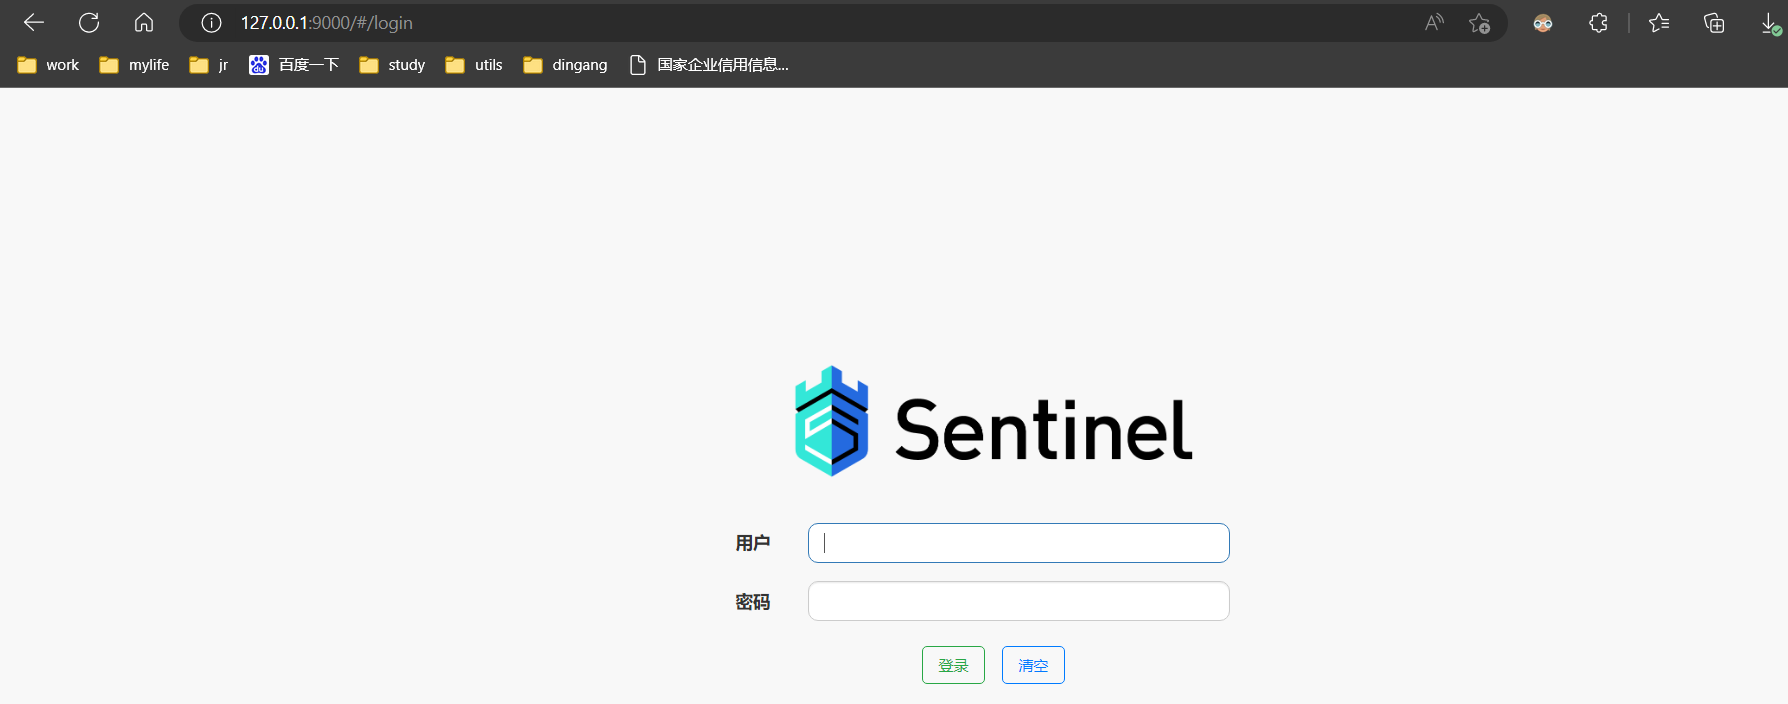Click the browser back arrow

34,22
